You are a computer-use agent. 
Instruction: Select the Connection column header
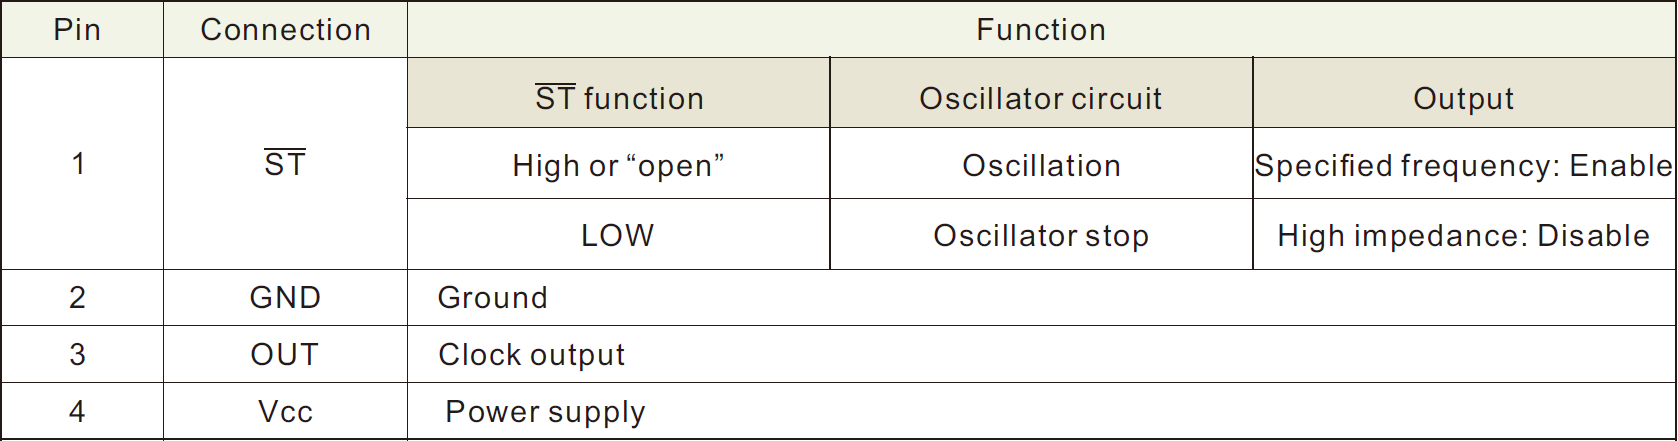285,29
